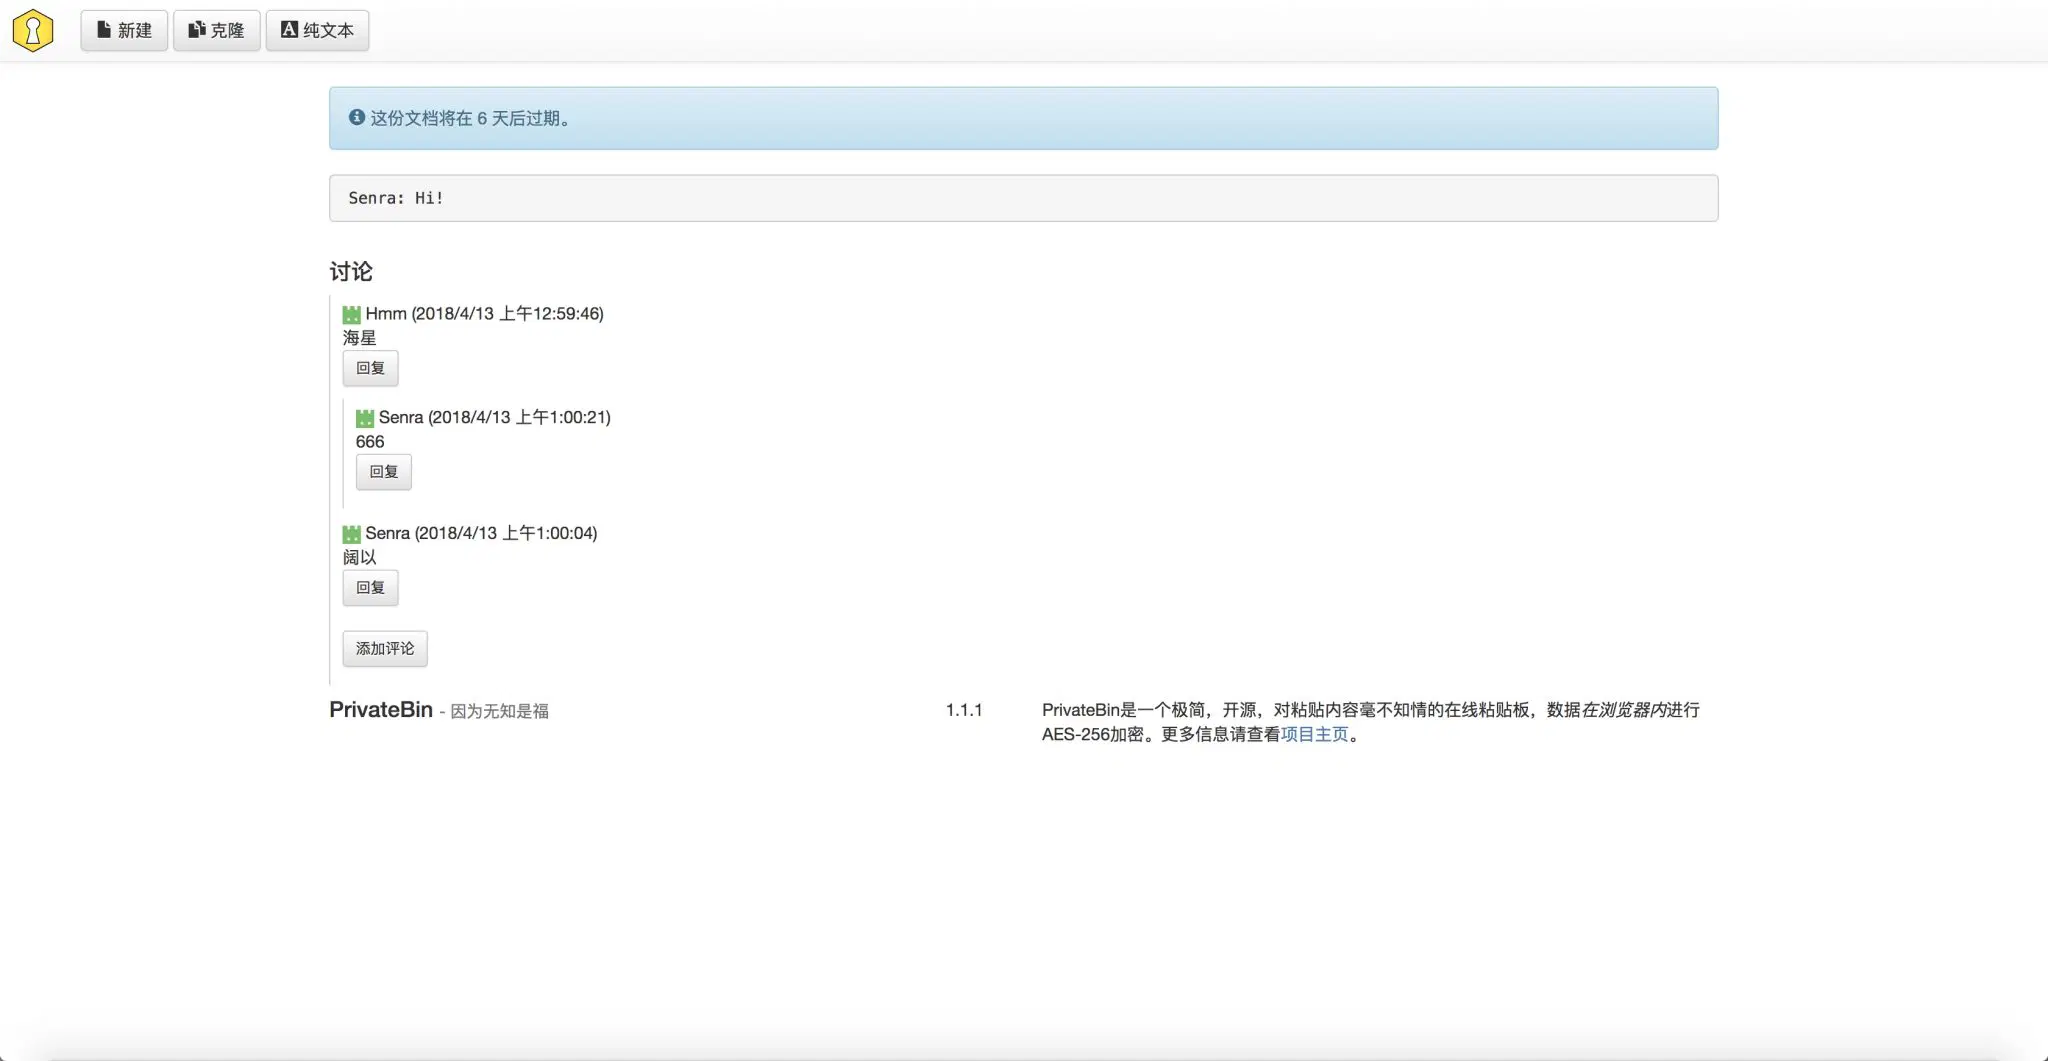Click the comment text 海星
This screenshot has height=1061, width=2048.
359,338
